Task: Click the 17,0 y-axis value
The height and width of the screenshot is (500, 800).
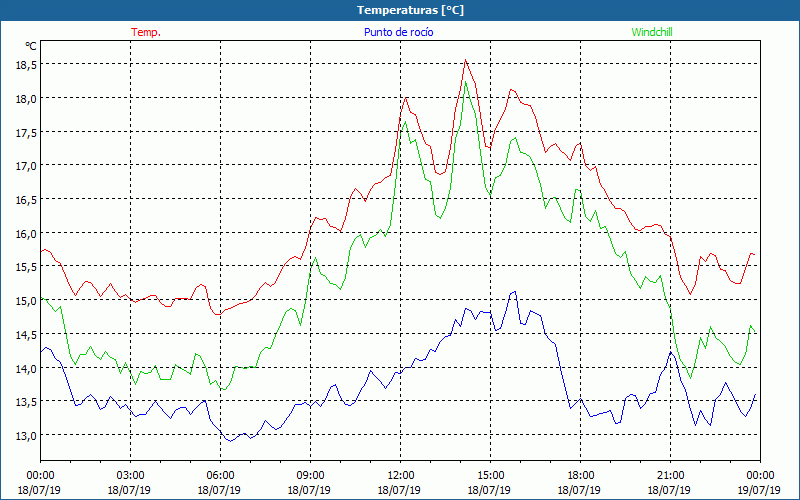Action: point(26,166)
